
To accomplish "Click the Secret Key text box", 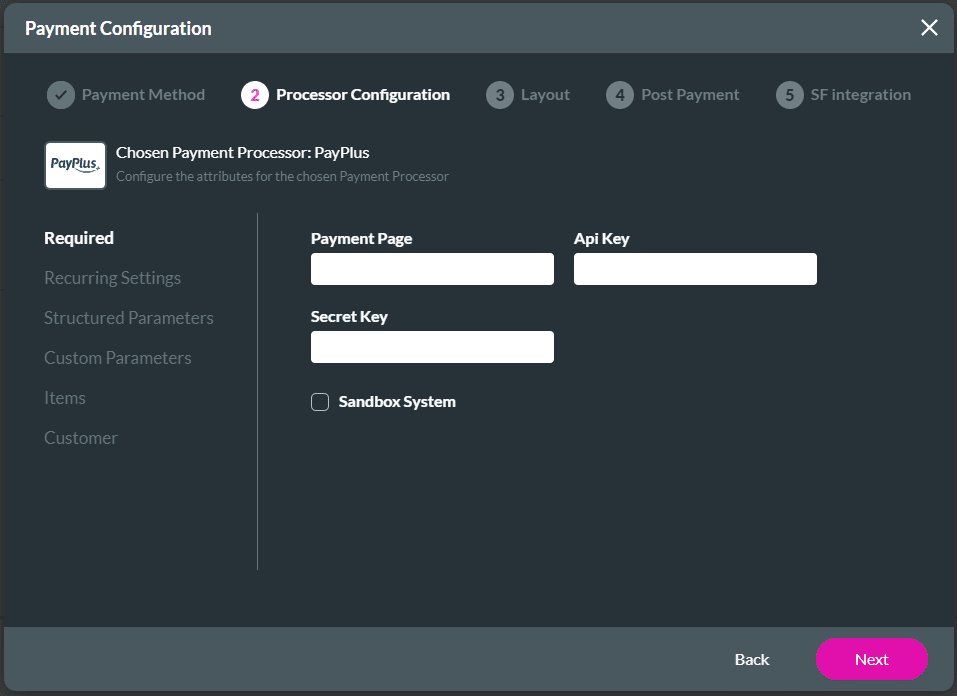I will (x=432, y=347).
